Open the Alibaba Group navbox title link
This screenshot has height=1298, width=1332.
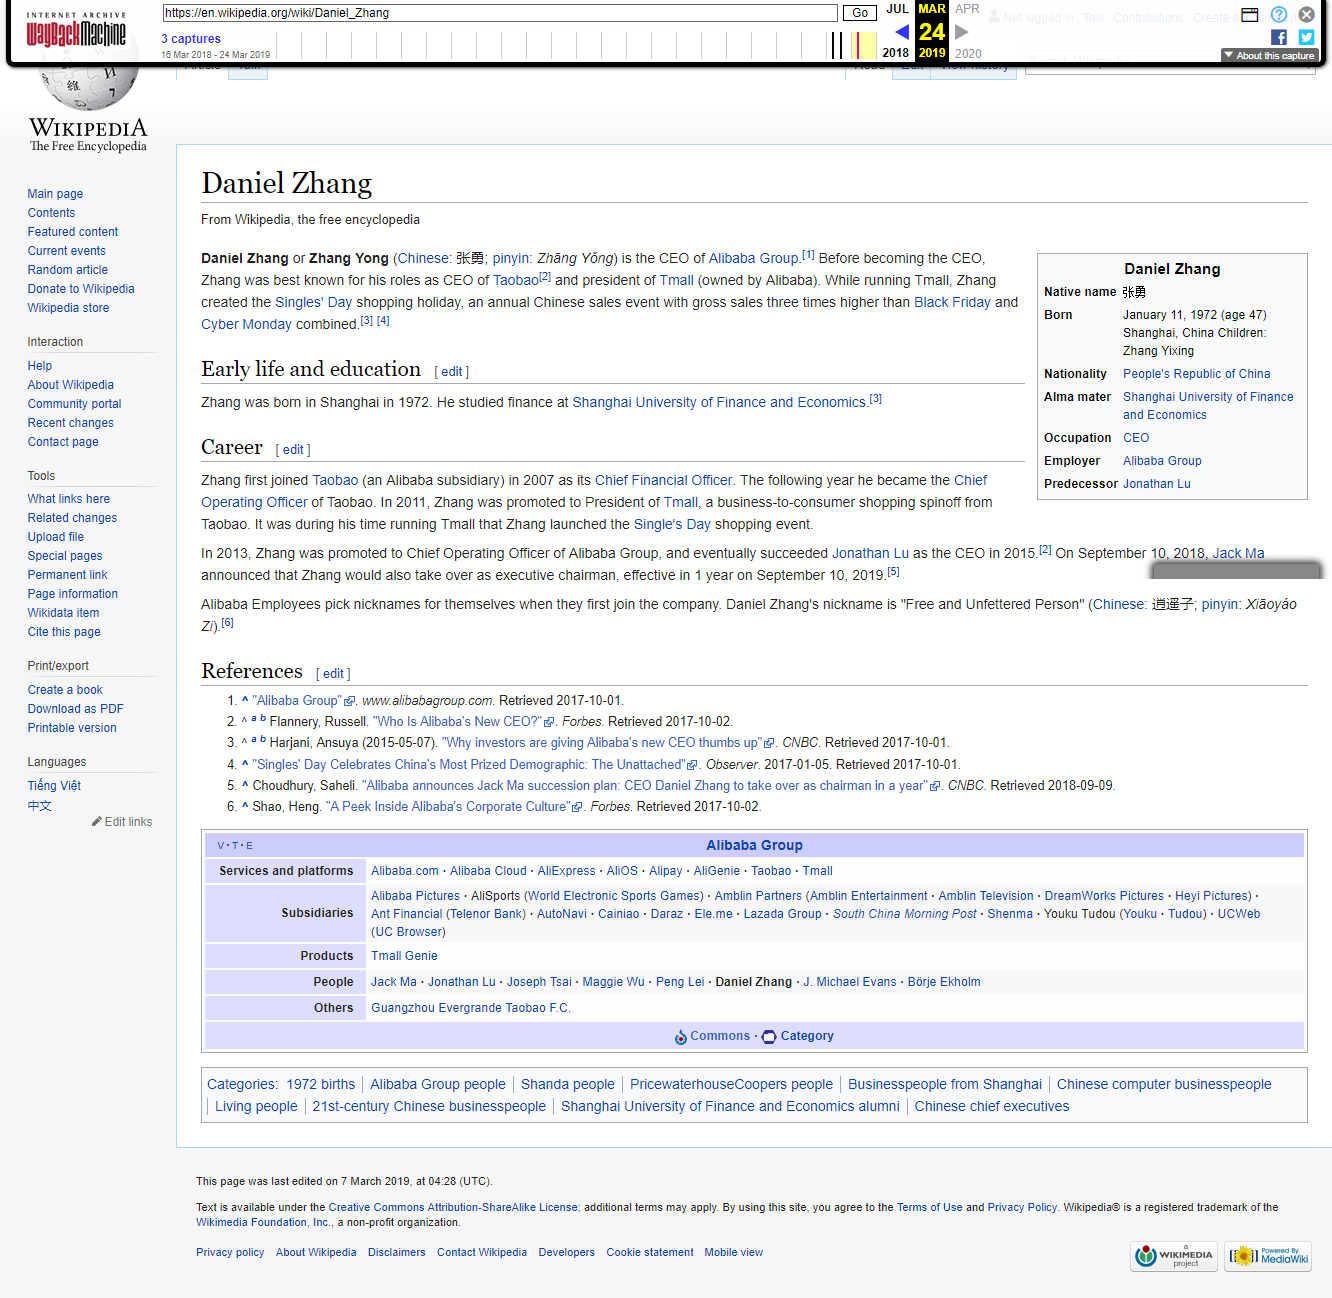(x=755, y=845)
